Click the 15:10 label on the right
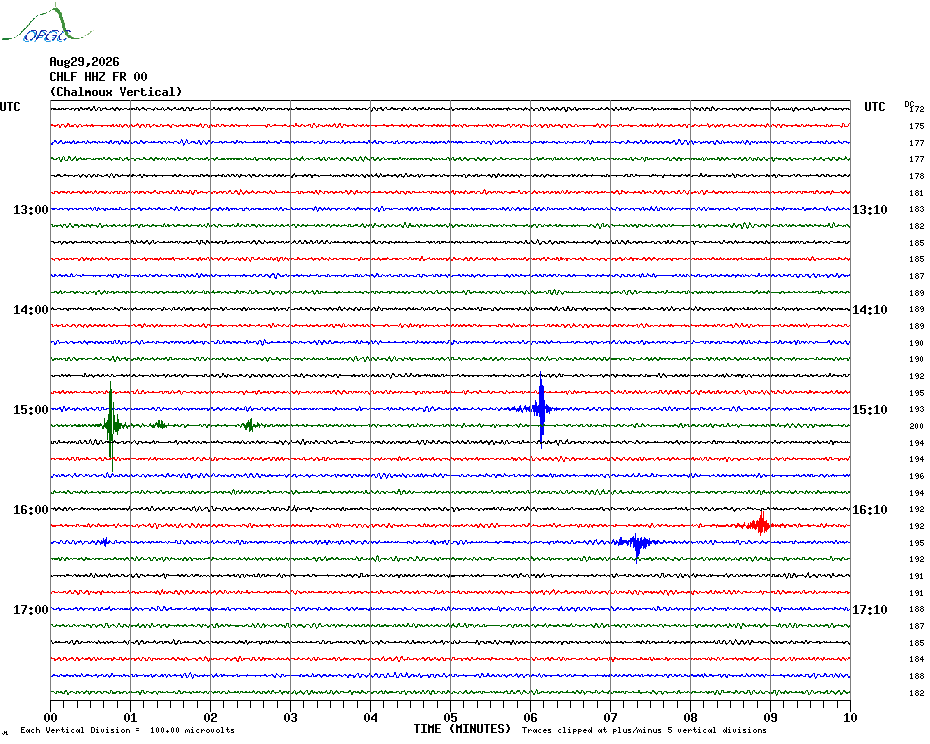 click(870, 409)
